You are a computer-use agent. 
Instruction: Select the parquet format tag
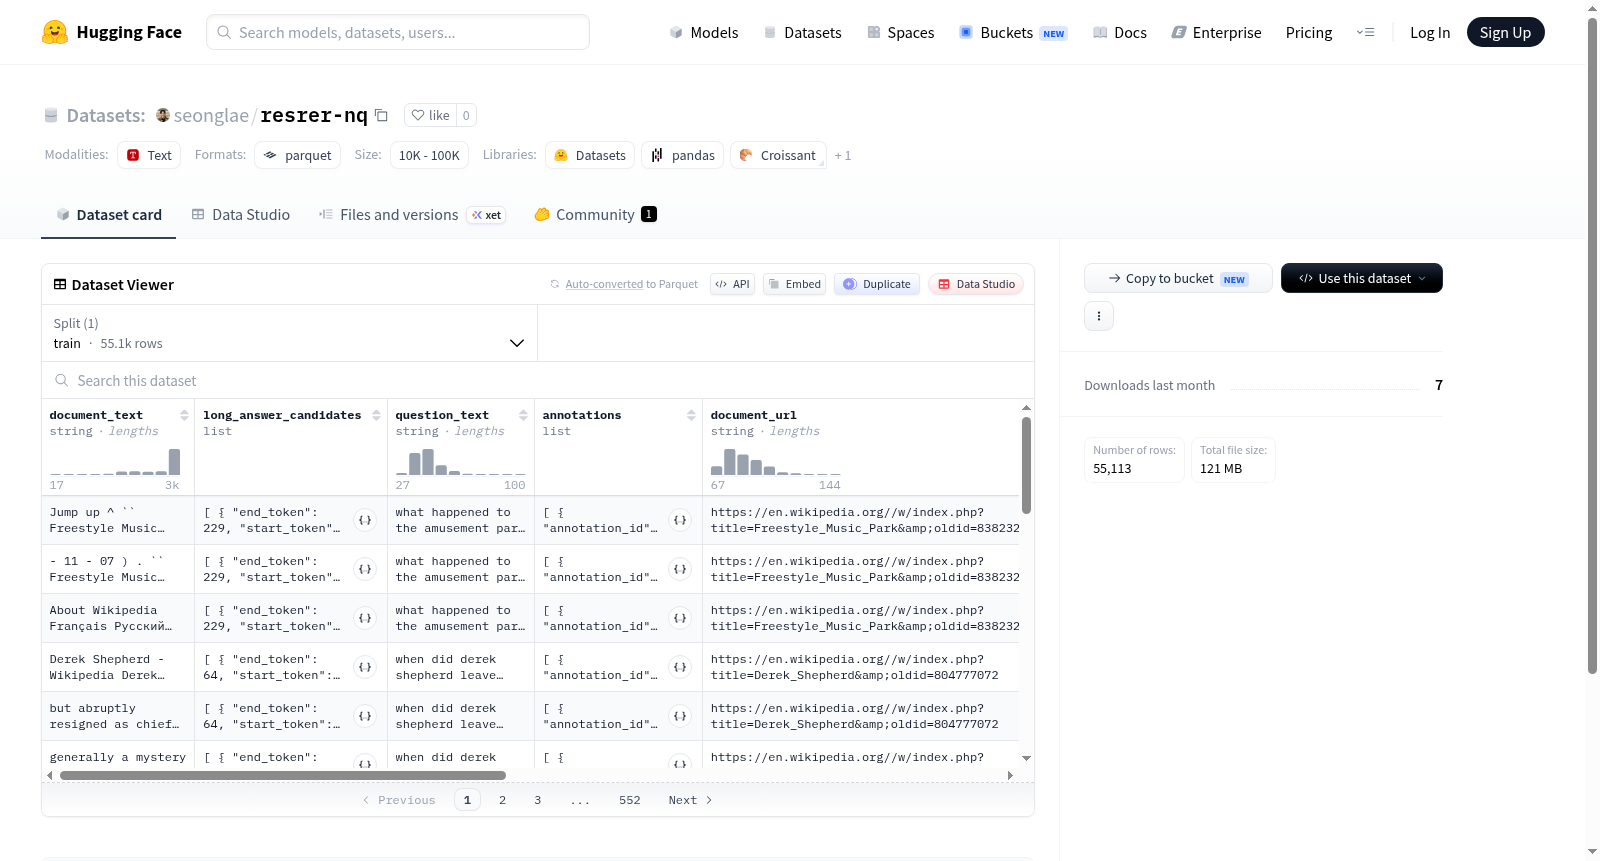click(x=298, y=155)
